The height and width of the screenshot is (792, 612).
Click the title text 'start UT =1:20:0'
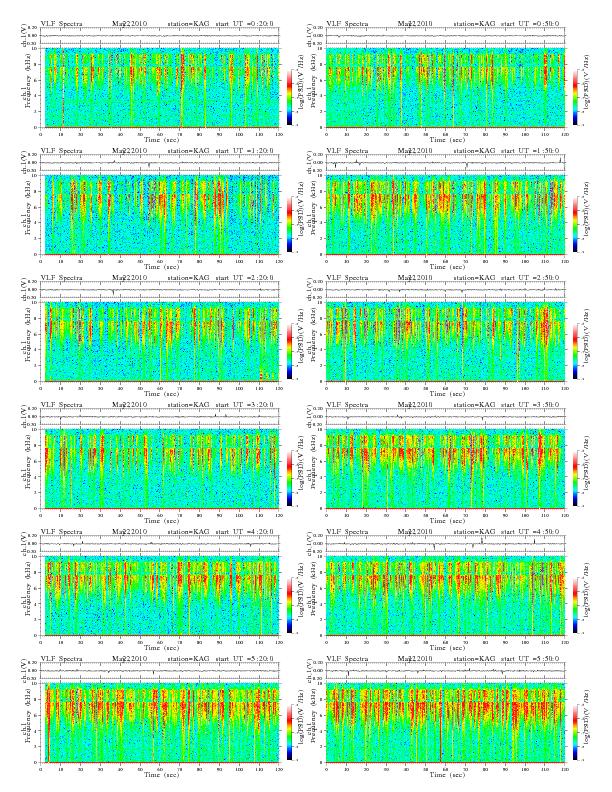244,151
